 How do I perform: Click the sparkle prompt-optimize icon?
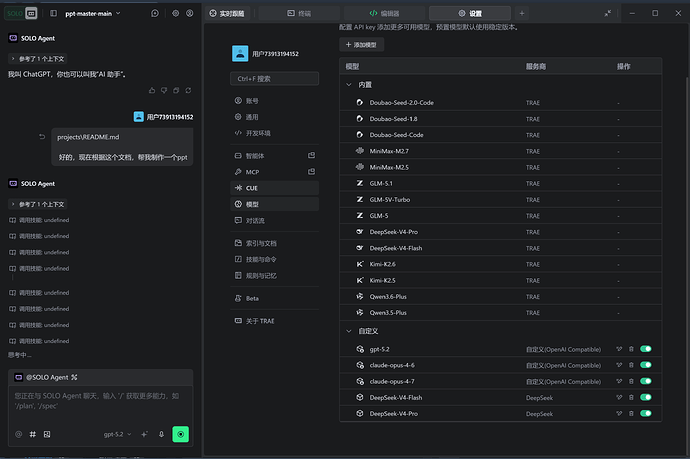(144, 434)
